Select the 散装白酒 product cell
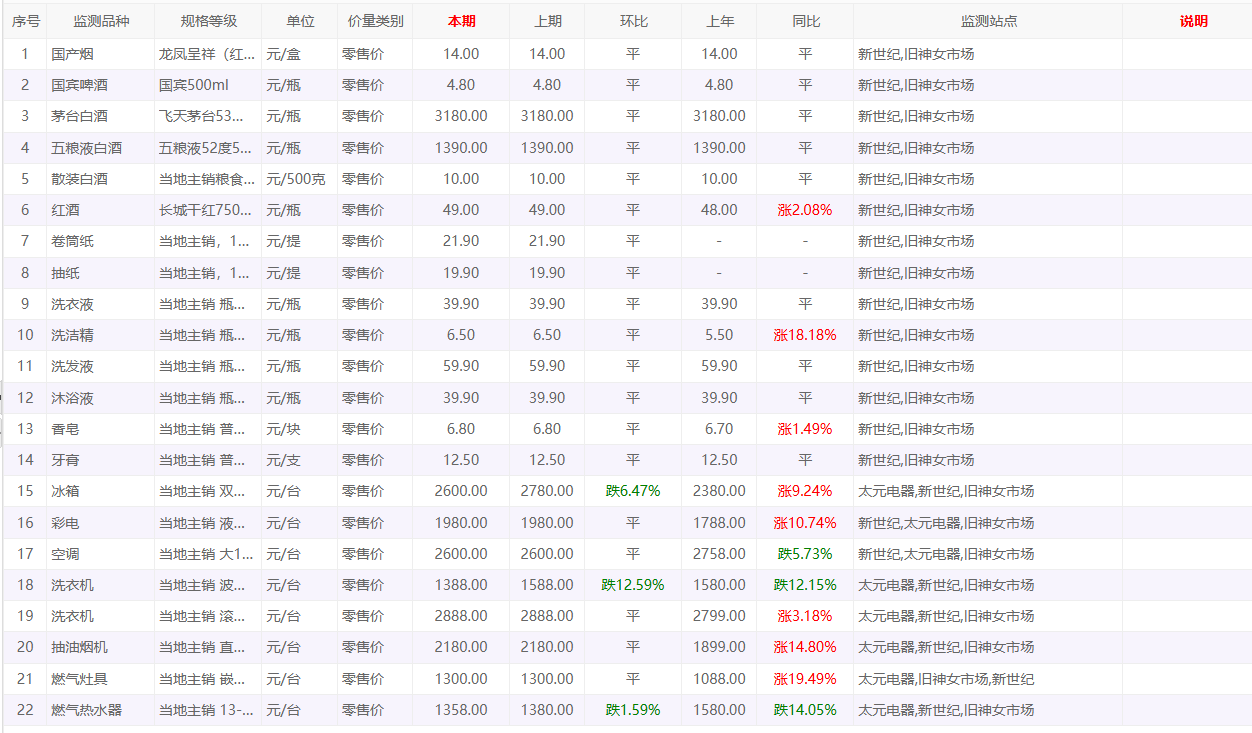The image size is (1252, 733). pyautogui.click(x=101, y=179)
